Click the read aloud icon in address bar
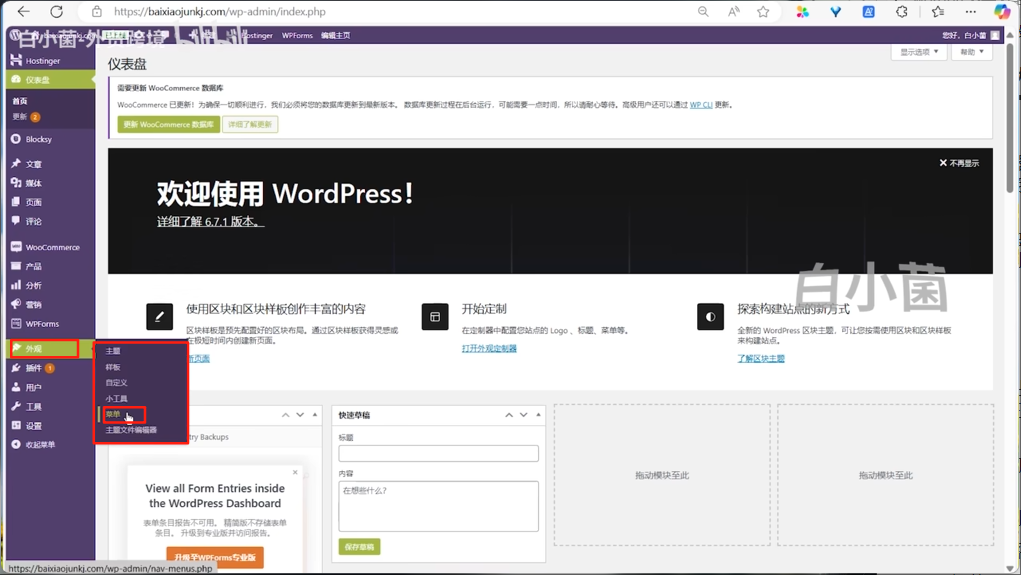The image size is (1021, 575). (734, 12)
